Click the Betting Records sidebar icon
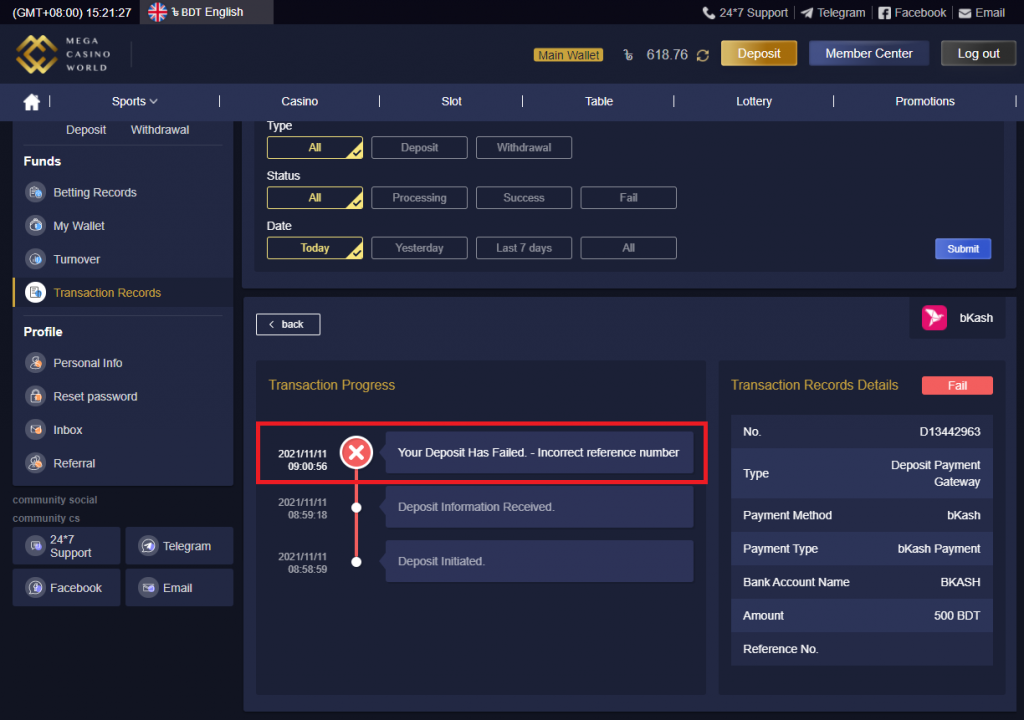1024x720 pixels. click(x=35, y=192)
